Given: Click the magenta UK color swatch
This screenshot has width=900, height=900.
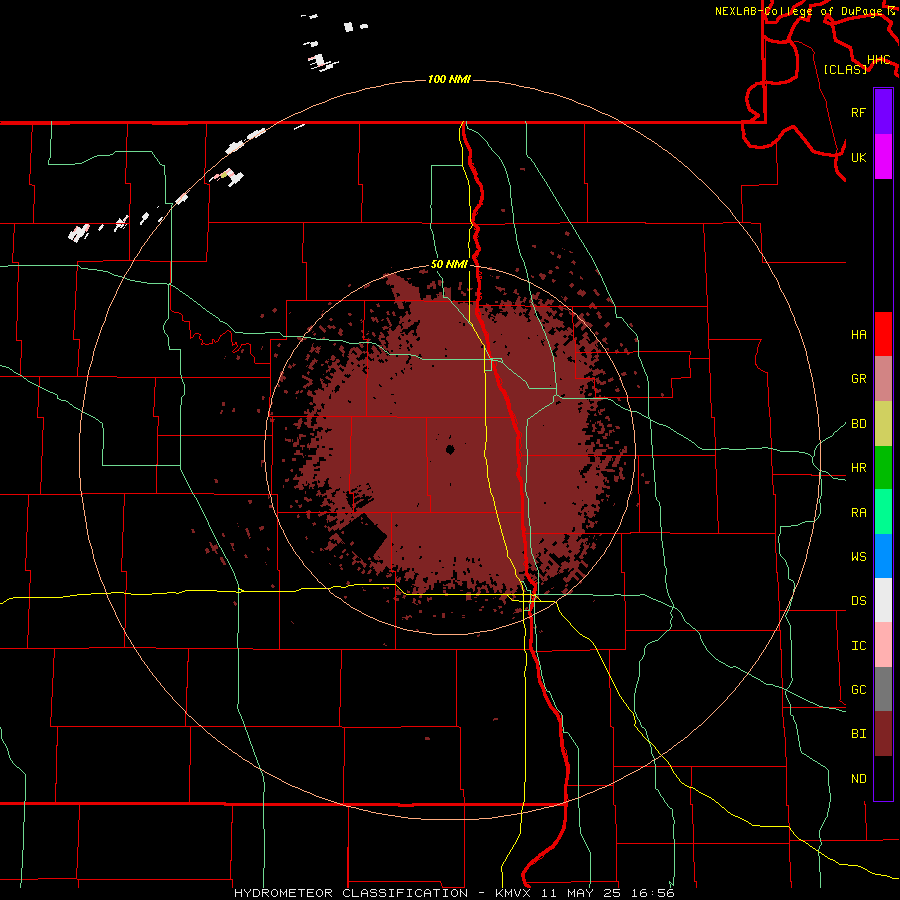Looking at the screenshot, I should coord(883,156).
